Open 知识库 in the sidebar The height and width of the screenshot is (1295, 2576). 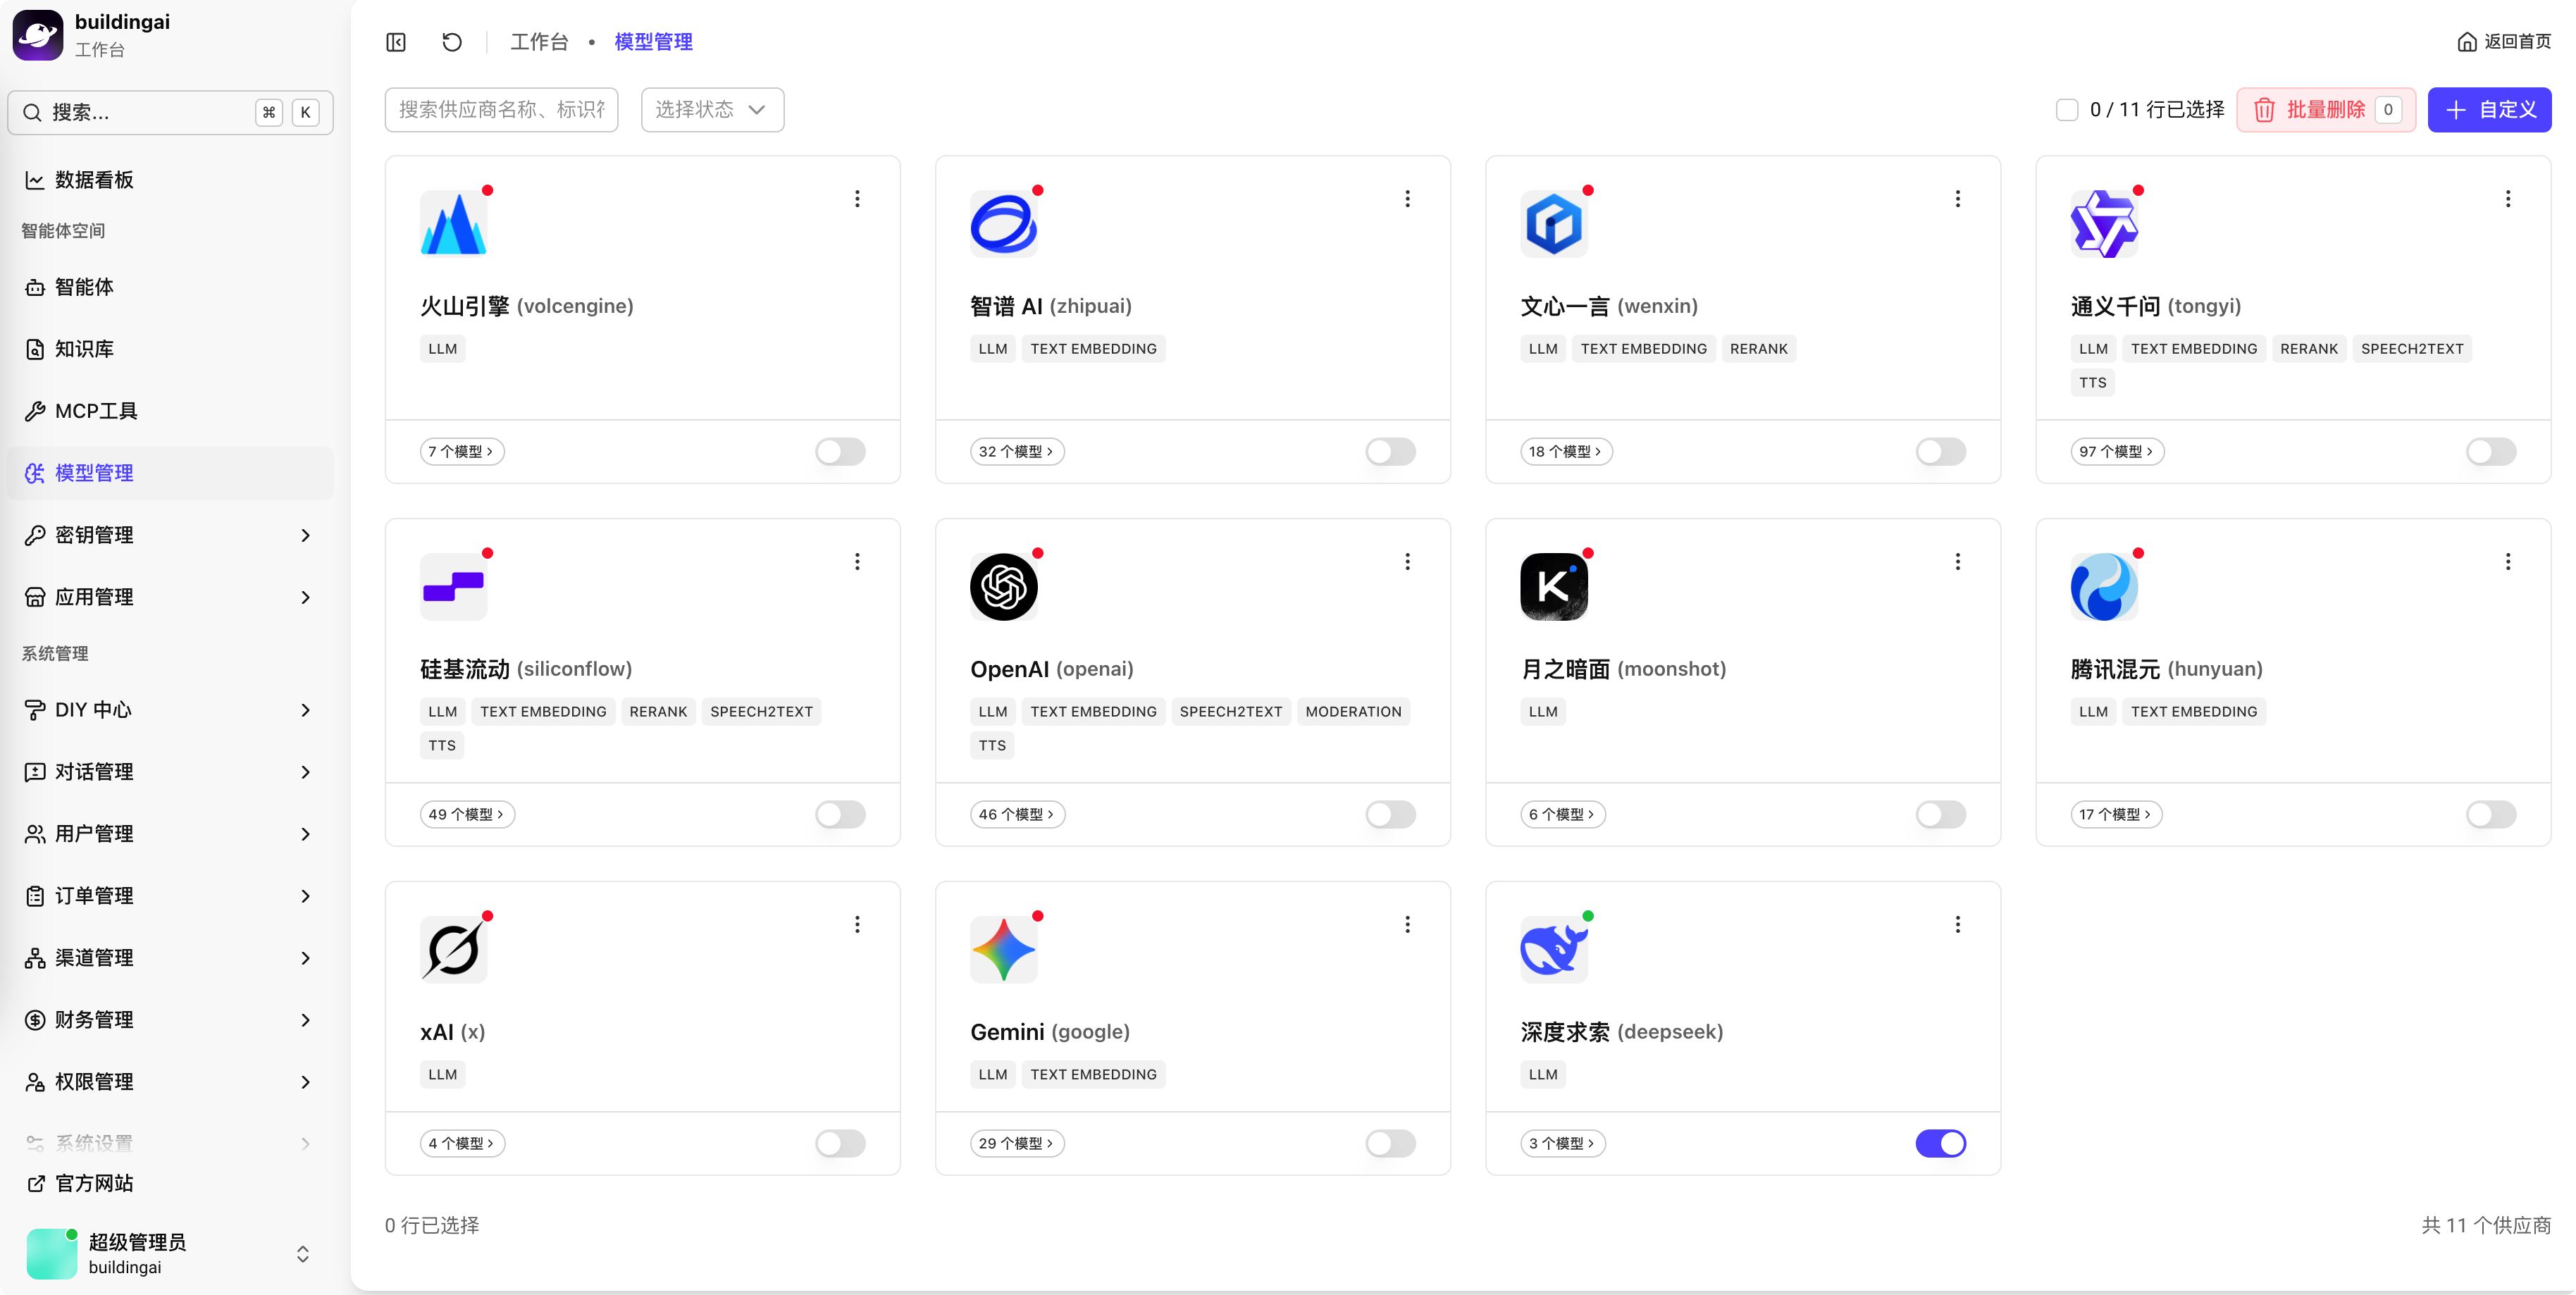(170, 349)
